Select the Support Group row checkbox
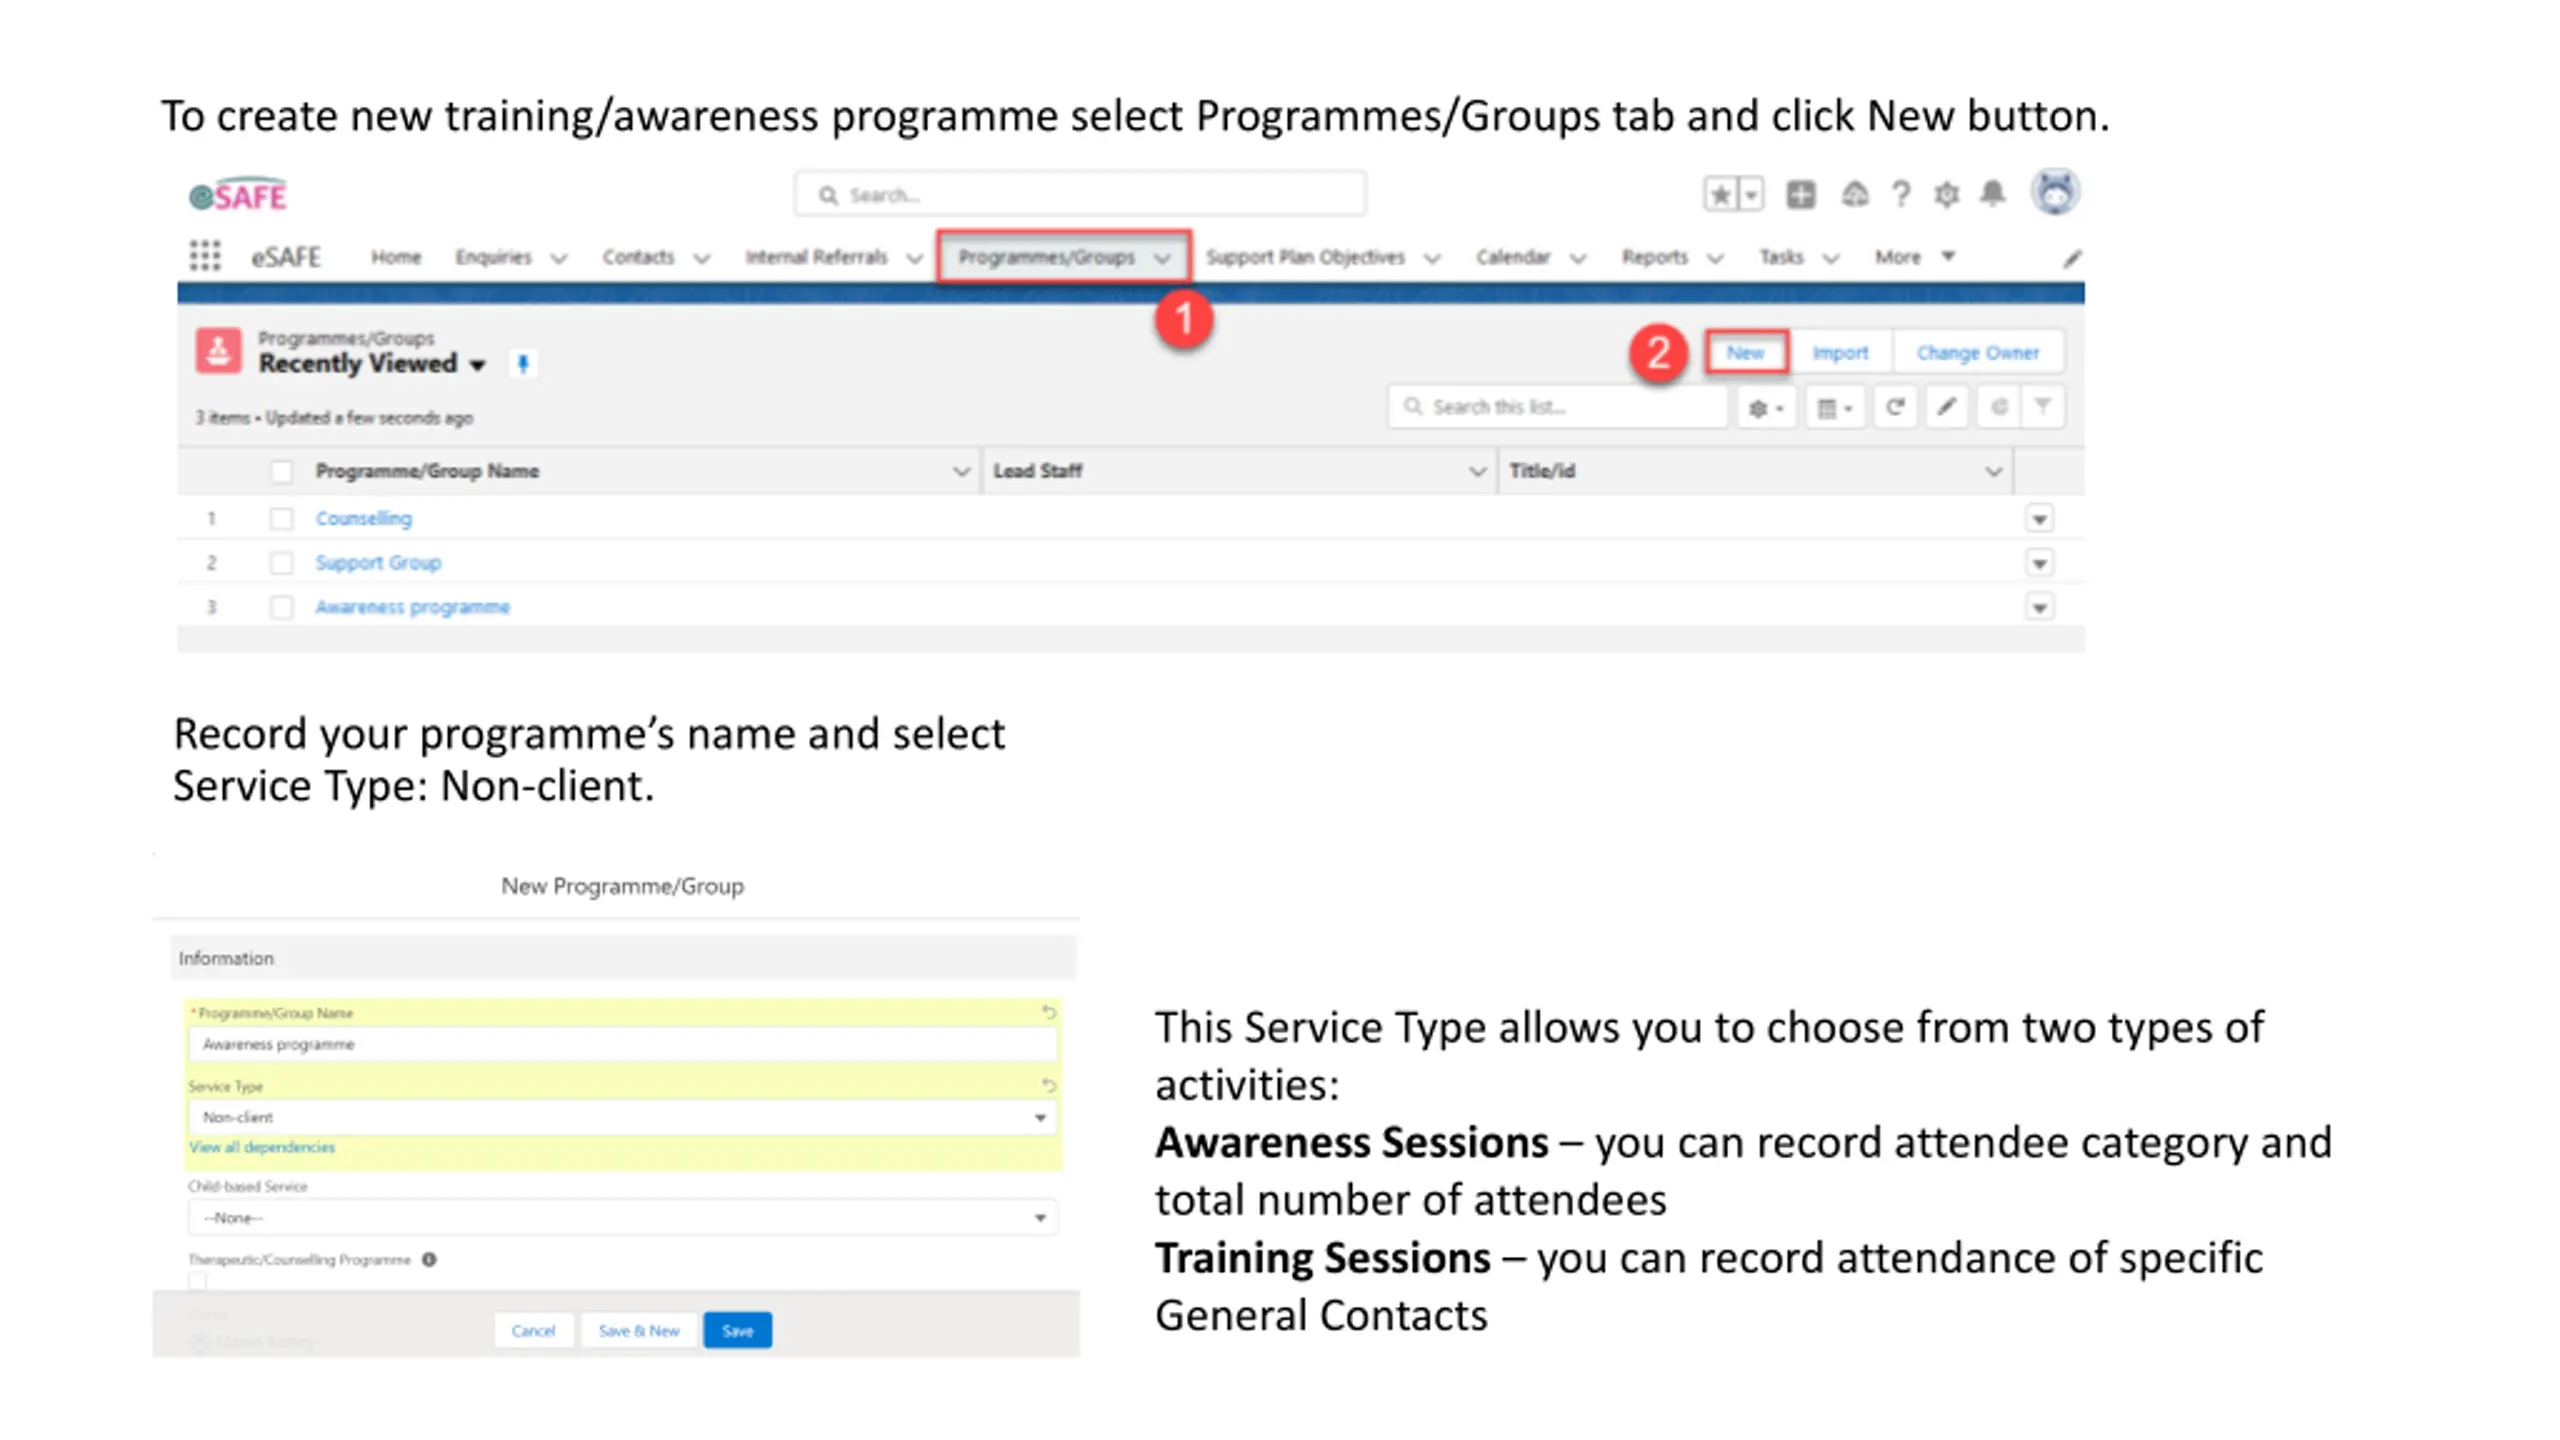The image size is (2560, 1440). pyautogui.click(x=282, y=563)
